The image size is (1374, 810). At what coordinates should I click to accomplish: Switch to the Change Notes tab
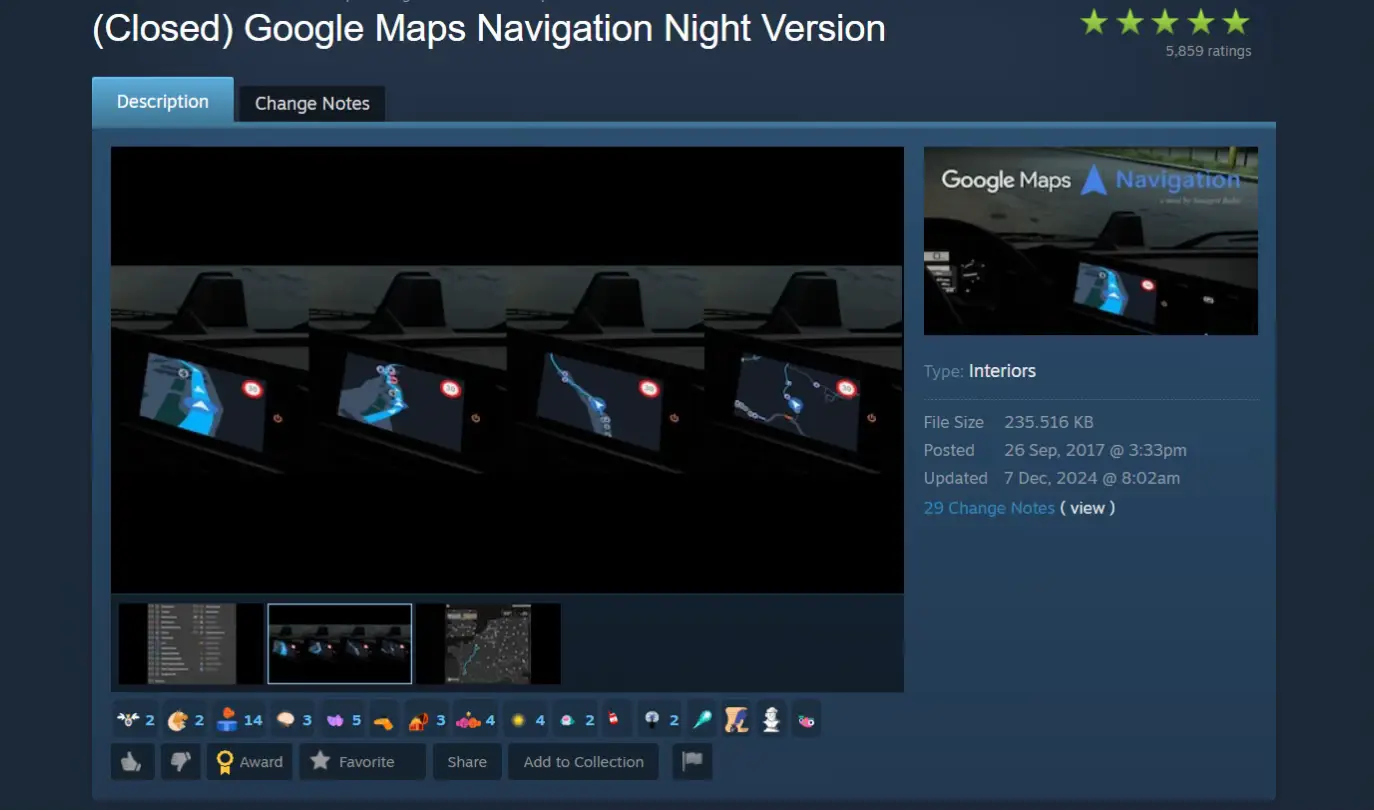pyautogui.click(x=312, y=103)
